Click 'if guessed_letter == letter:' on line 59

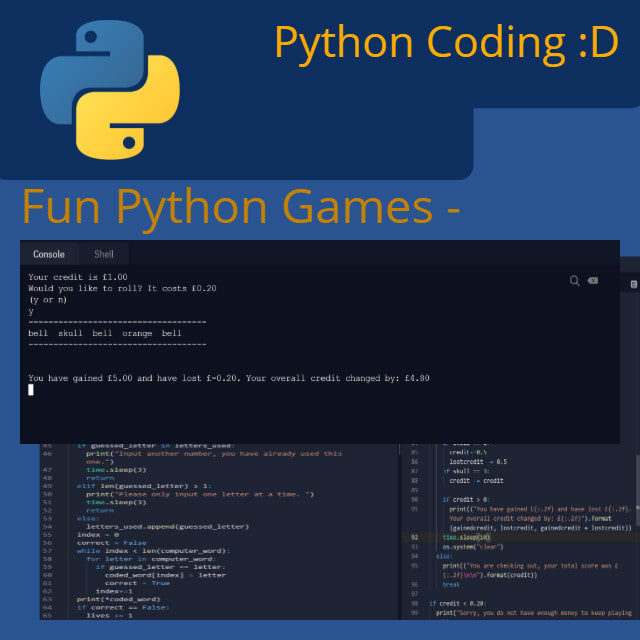click(160, 567)
